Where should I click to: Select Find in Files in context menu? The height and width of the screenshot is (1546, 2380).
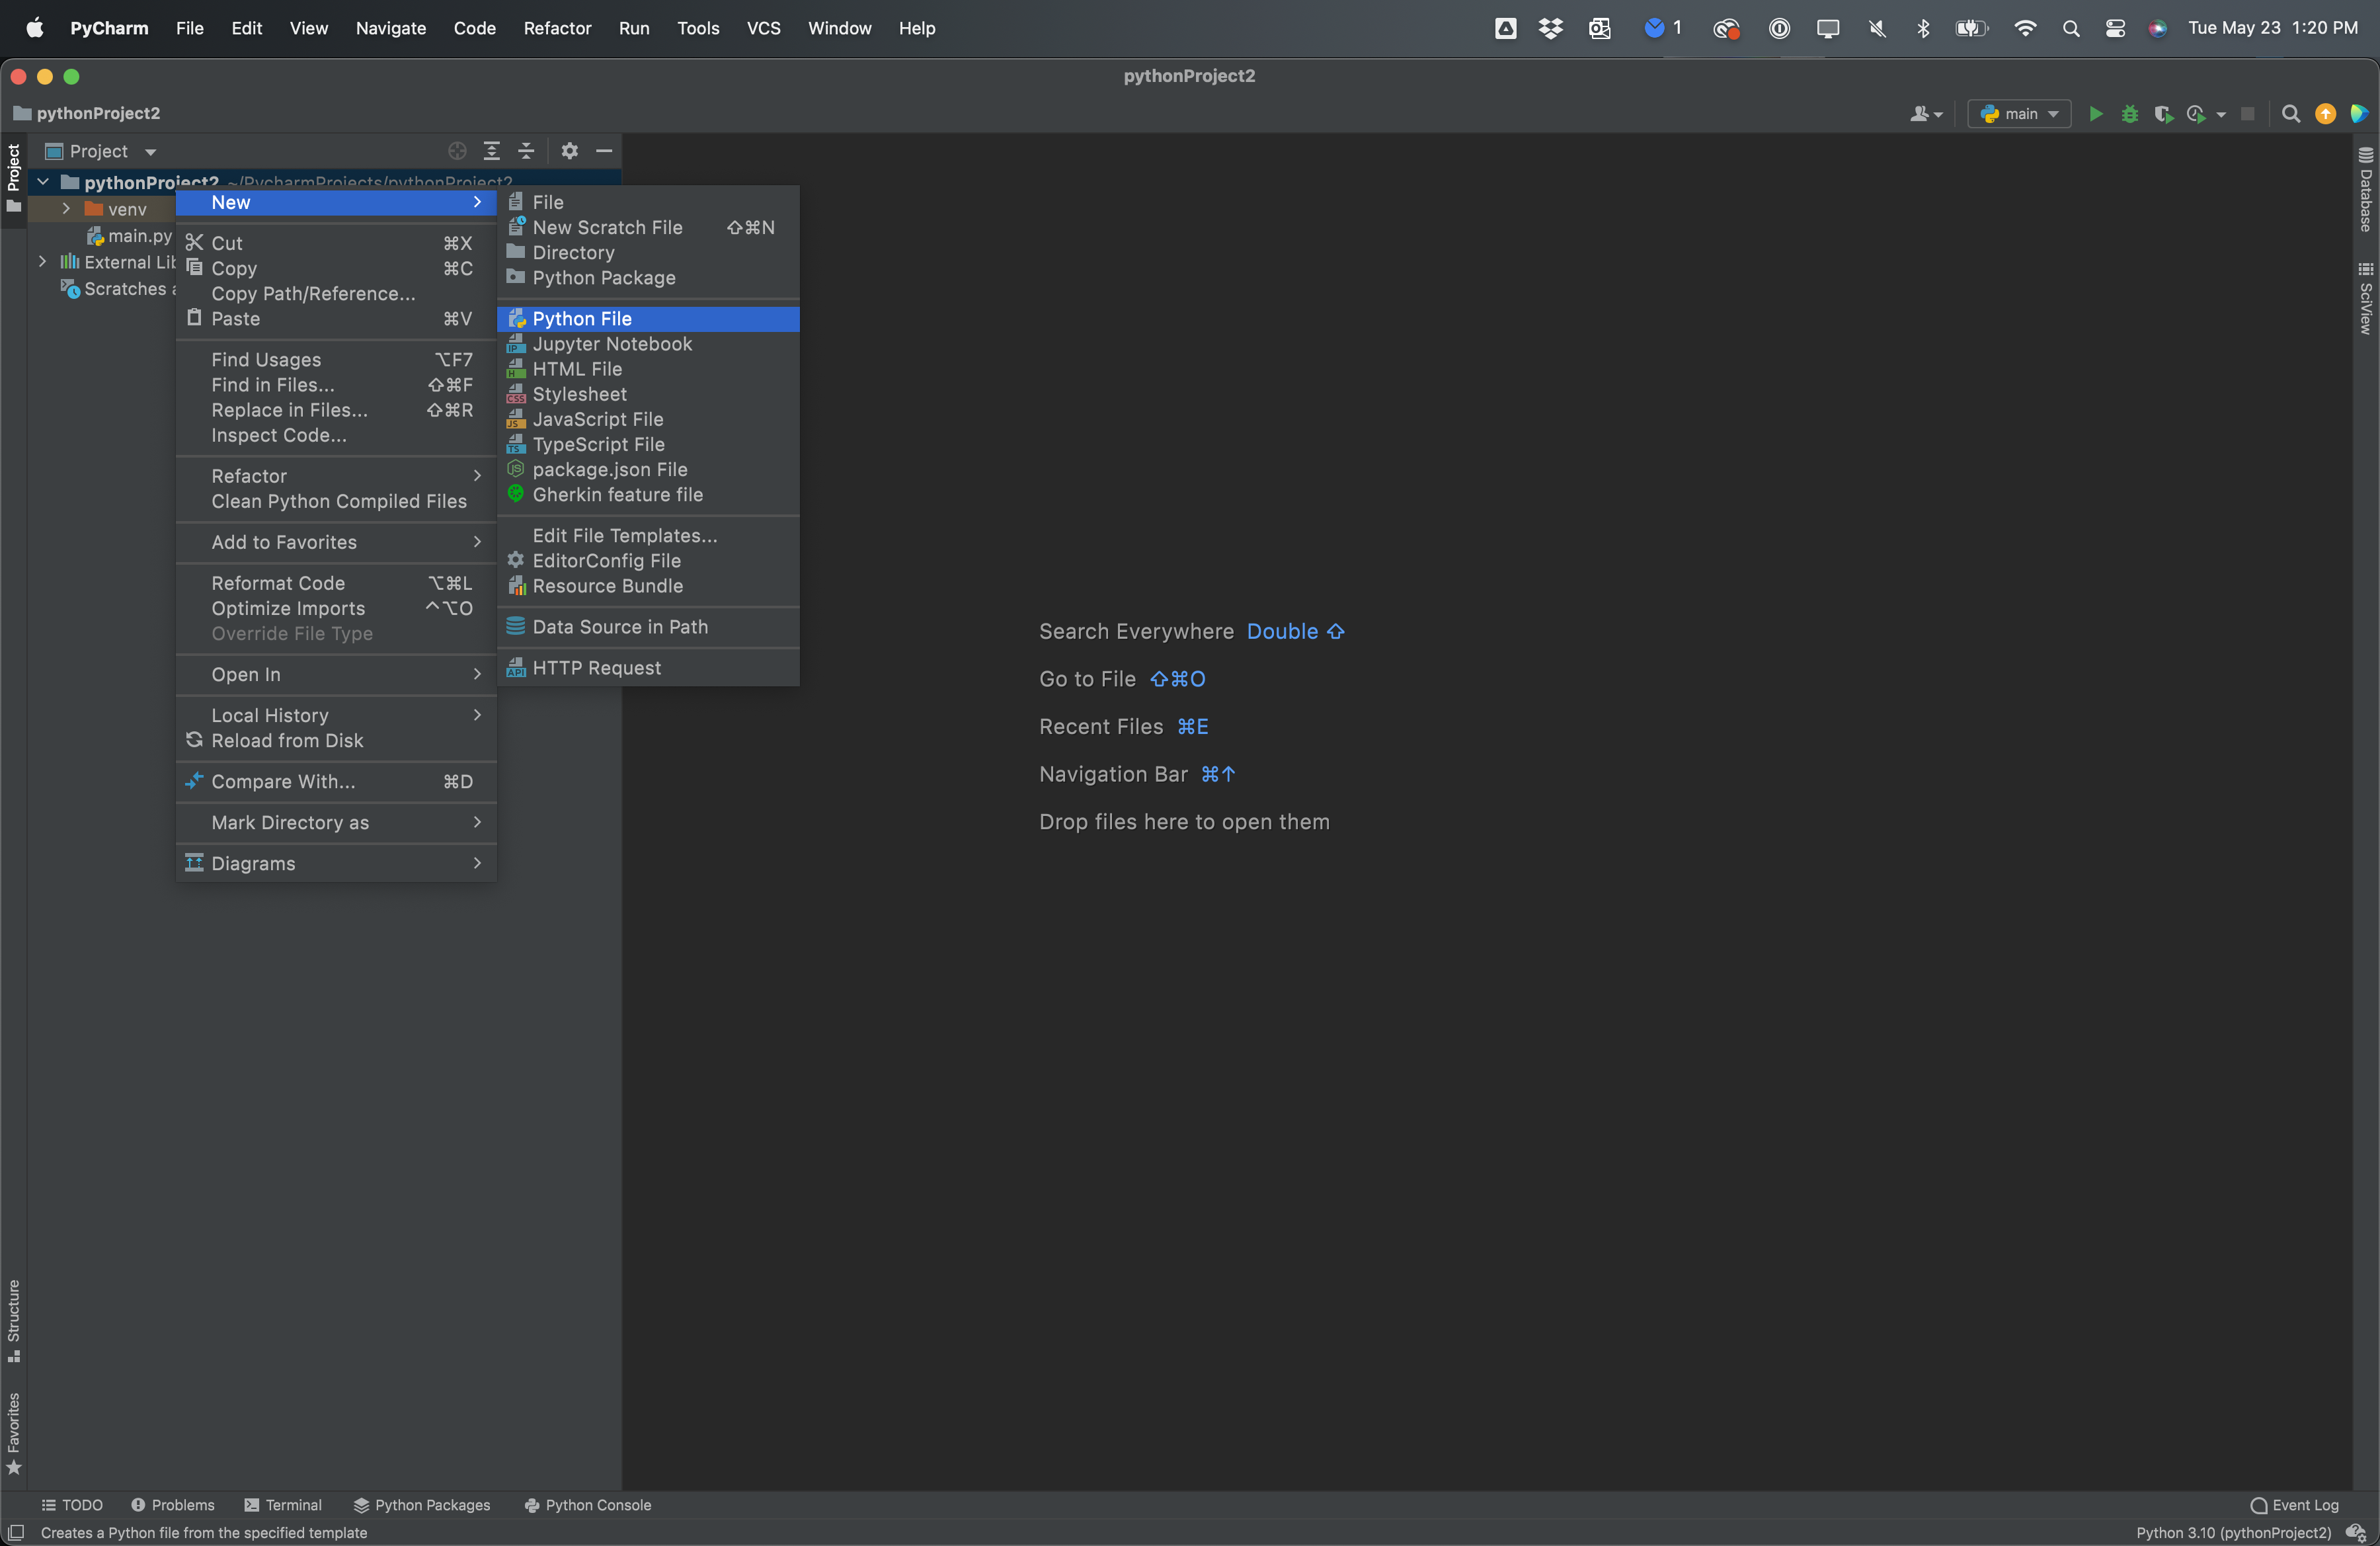pos(336,385)
